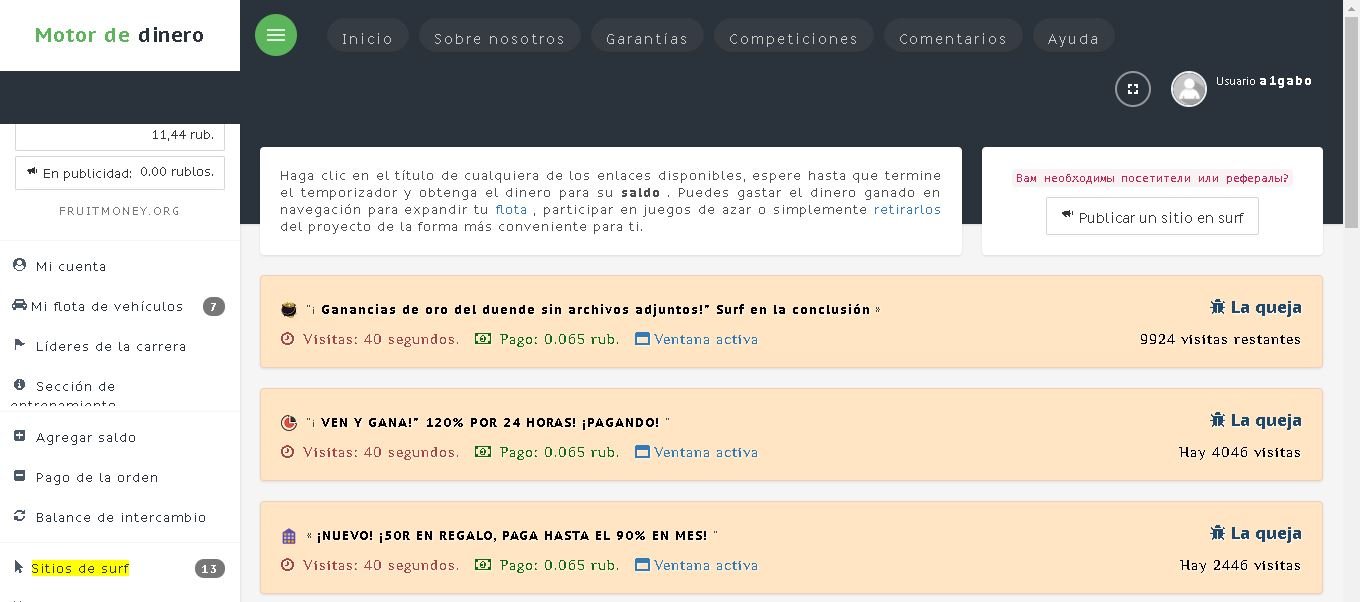Click the 13 badge next to Sitios de surf
This screenshot has width=1360, height=602.
[209, 568]
